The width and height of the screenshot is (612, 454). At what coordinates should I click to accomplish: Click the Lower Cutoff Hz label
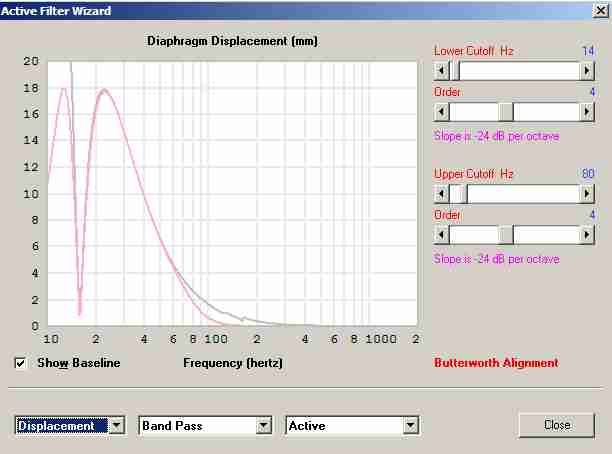473,51
